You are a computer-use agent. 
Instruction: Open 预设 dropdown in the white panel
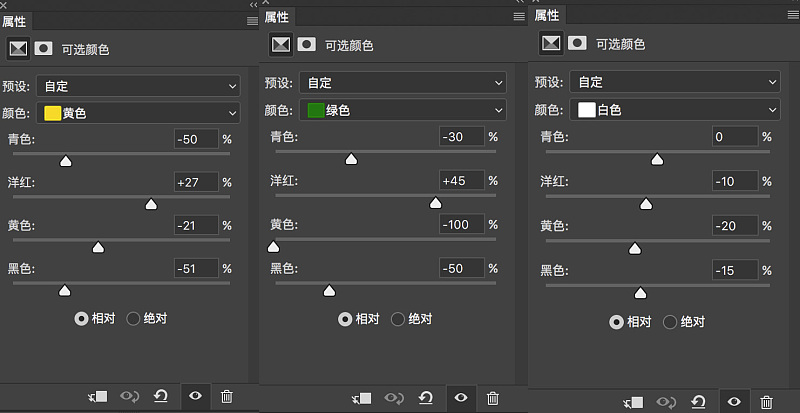pyautogui.click(x=674, y=82)
